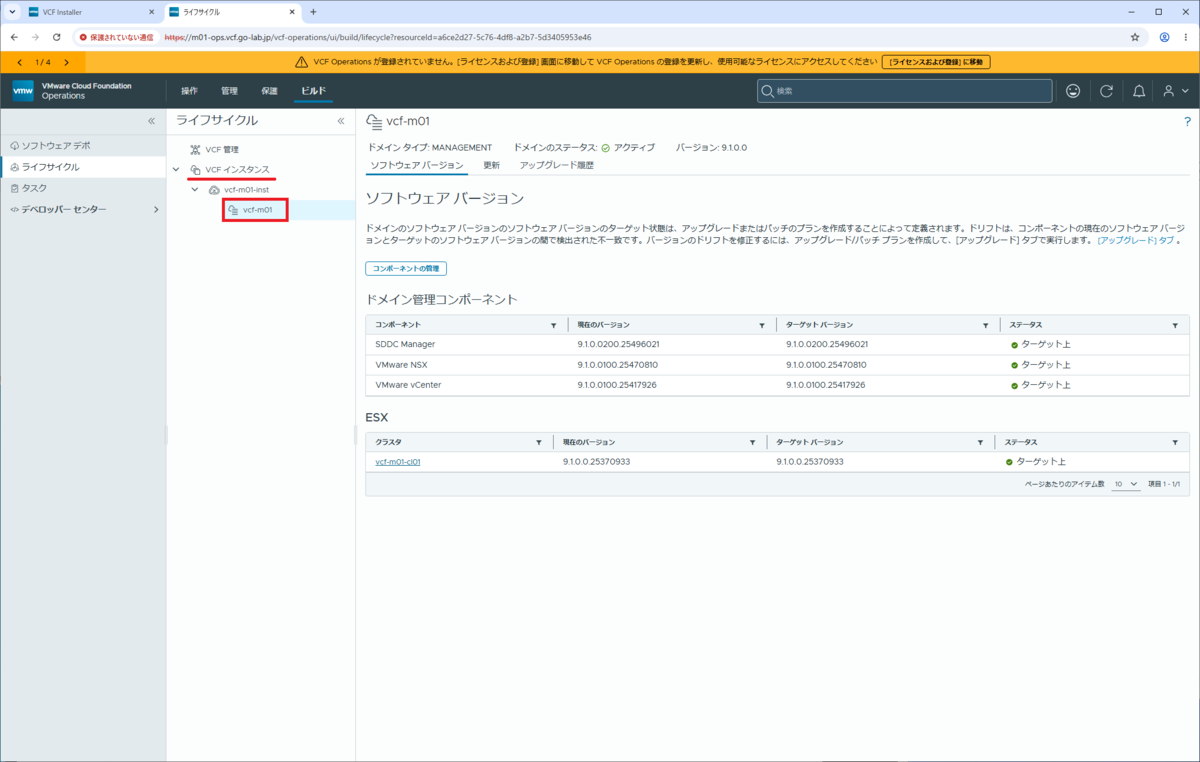Switch to the 更新 tab
The image size is (1200, 762).
coord(491,165)
